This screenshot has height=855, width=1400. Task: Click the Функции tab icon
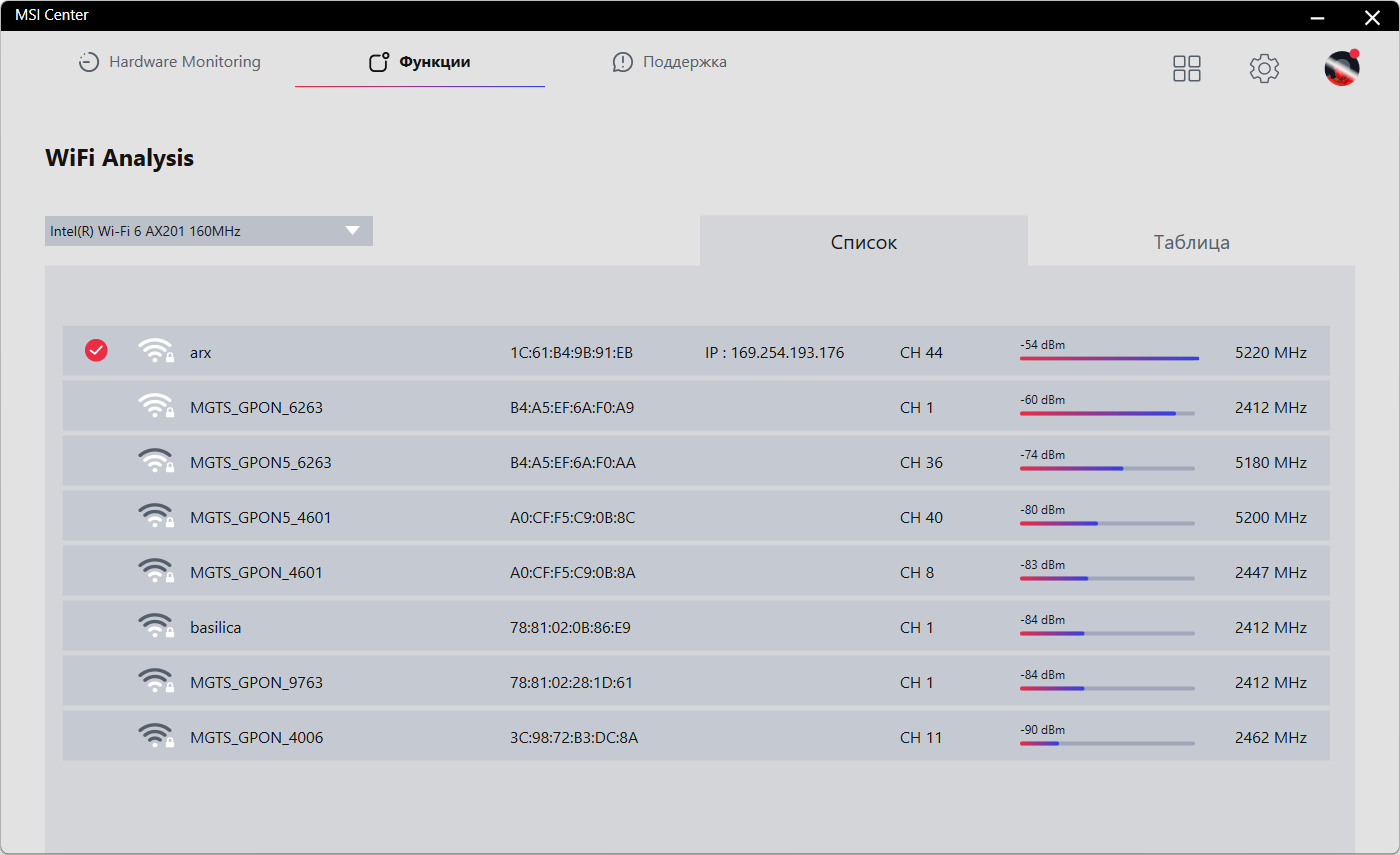tap(379, 62)
